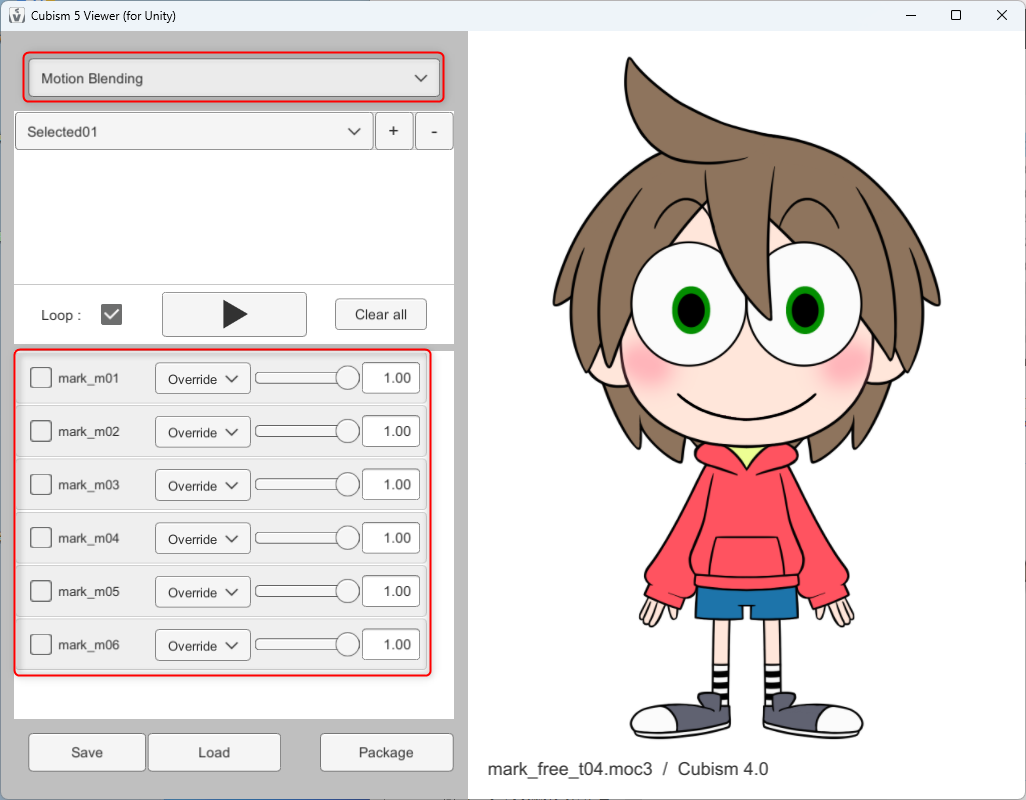Click the mark_m03 weight slider handle
Viewport: 1026px width, 800px height.
coord(347,484)
